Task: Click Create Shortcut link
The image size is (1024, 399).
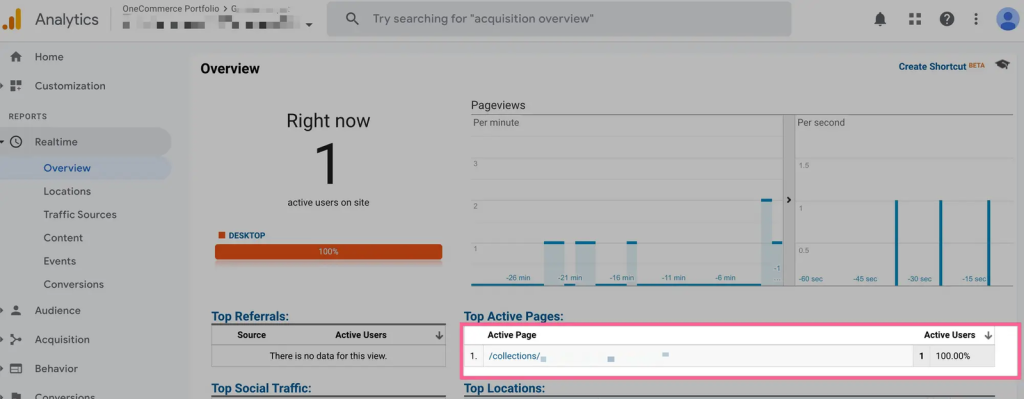Action: tap(932, 67)
